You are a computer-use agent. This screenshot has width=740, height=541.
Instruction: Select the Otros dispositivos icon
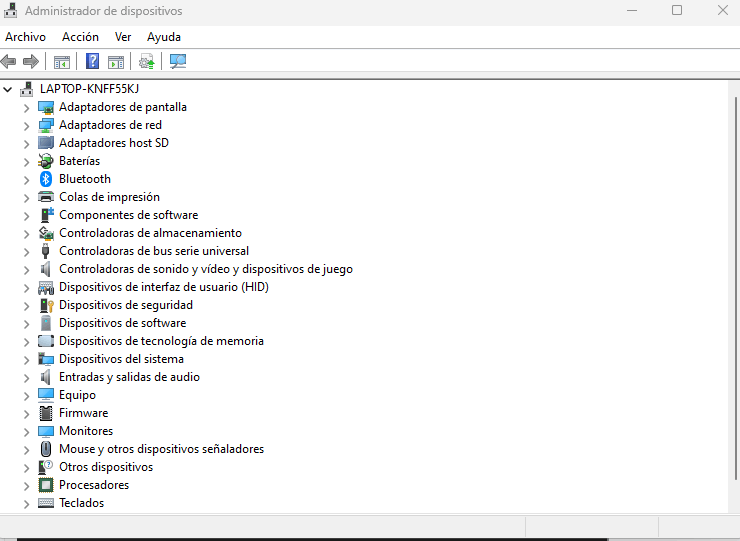46,467
